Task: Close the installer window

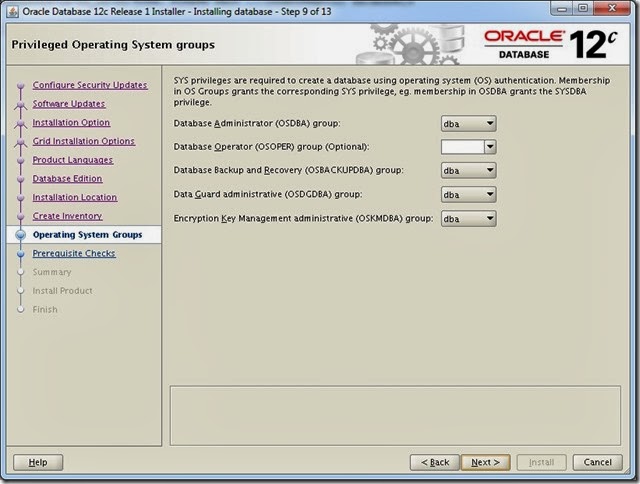Action: coord(612,8)
